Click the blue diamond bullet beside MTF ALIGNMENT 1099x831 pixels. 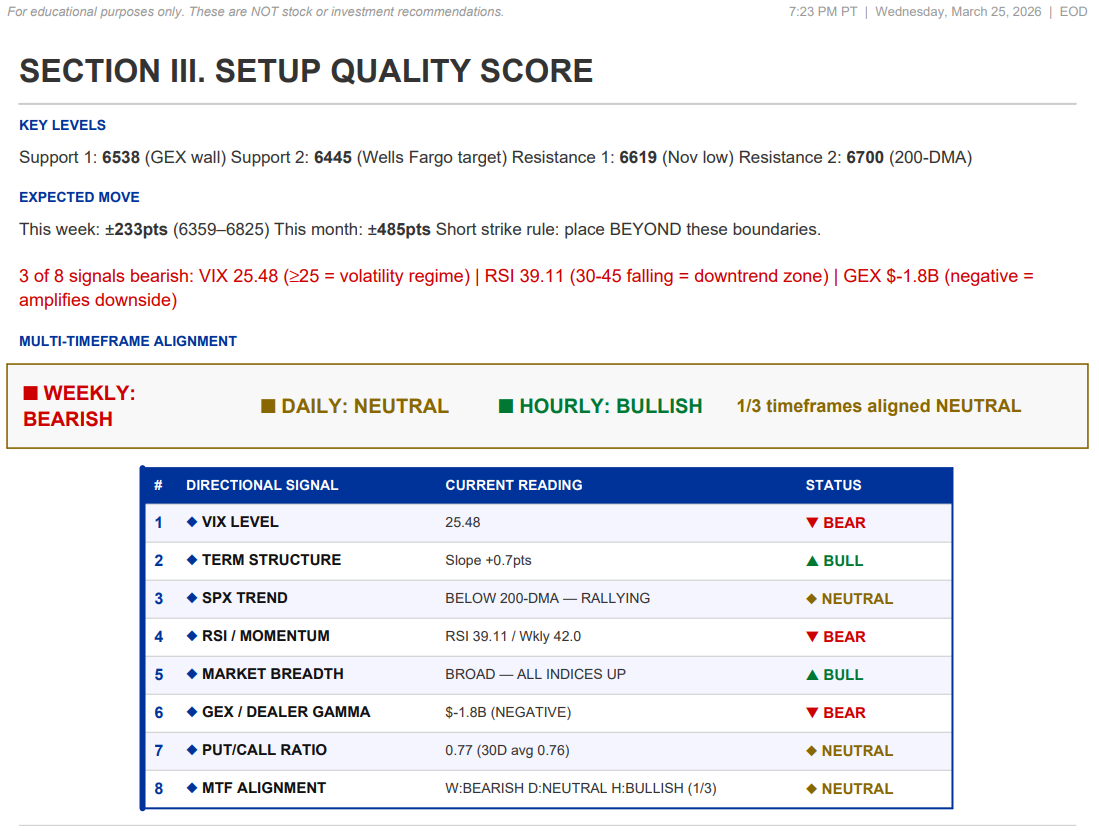(192, 788)
